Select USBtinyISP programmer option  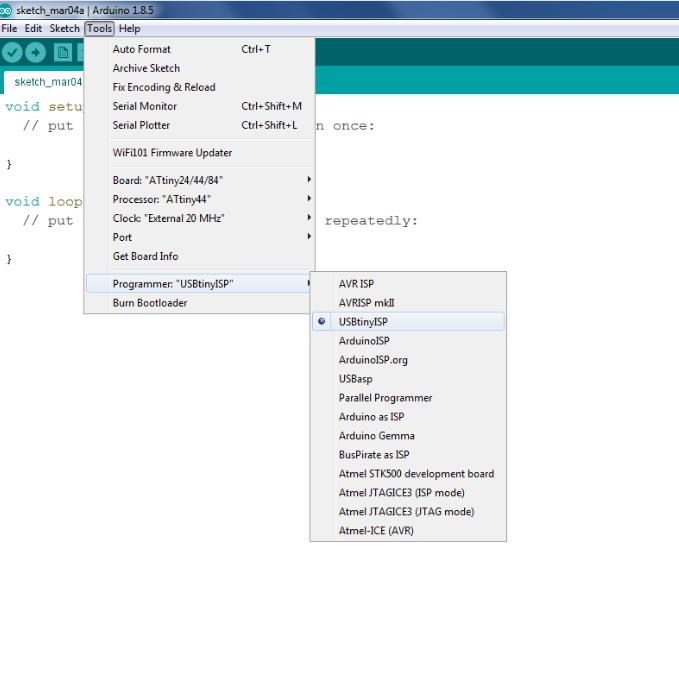pos(408,322)
